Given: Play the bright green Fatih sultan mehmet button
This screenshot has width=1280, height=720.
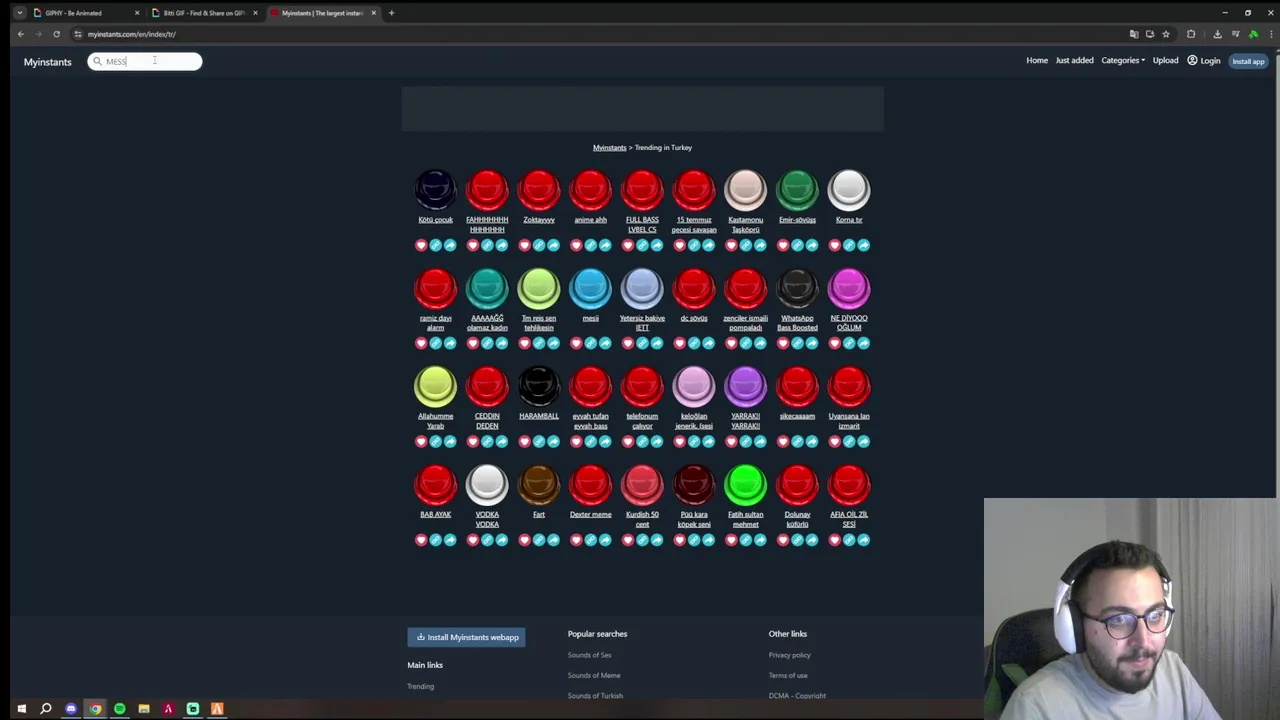Looking at the screenshot, I should (745, 485).
